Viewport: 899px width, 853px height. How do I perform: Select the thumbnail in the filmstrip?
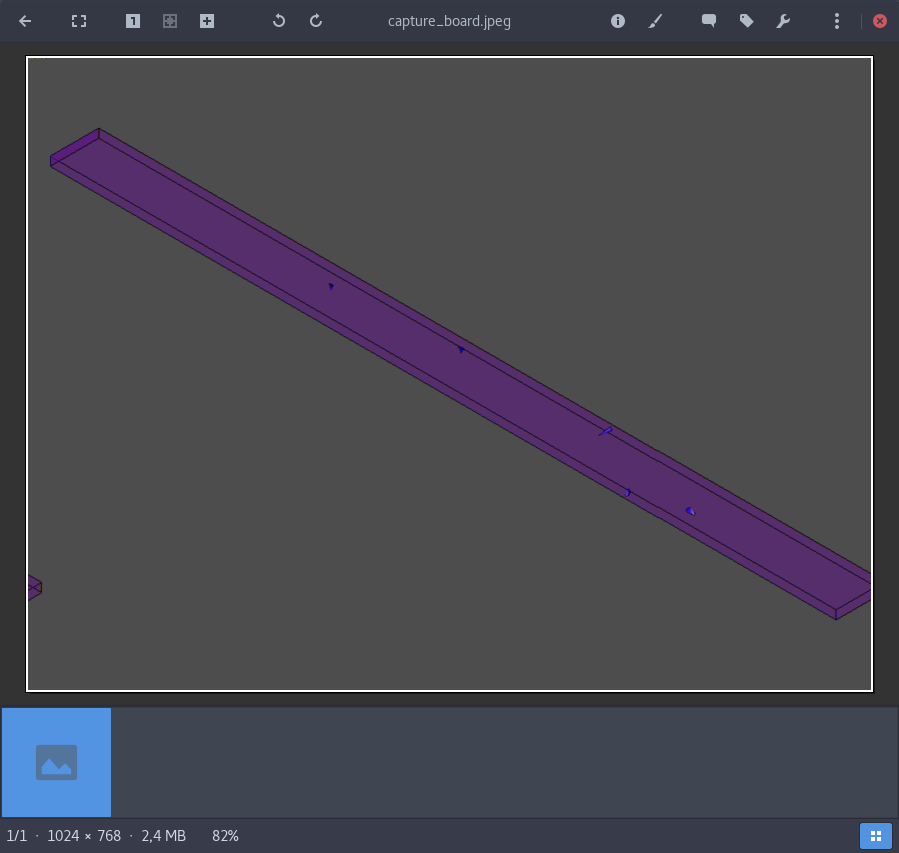pos(56,762)
